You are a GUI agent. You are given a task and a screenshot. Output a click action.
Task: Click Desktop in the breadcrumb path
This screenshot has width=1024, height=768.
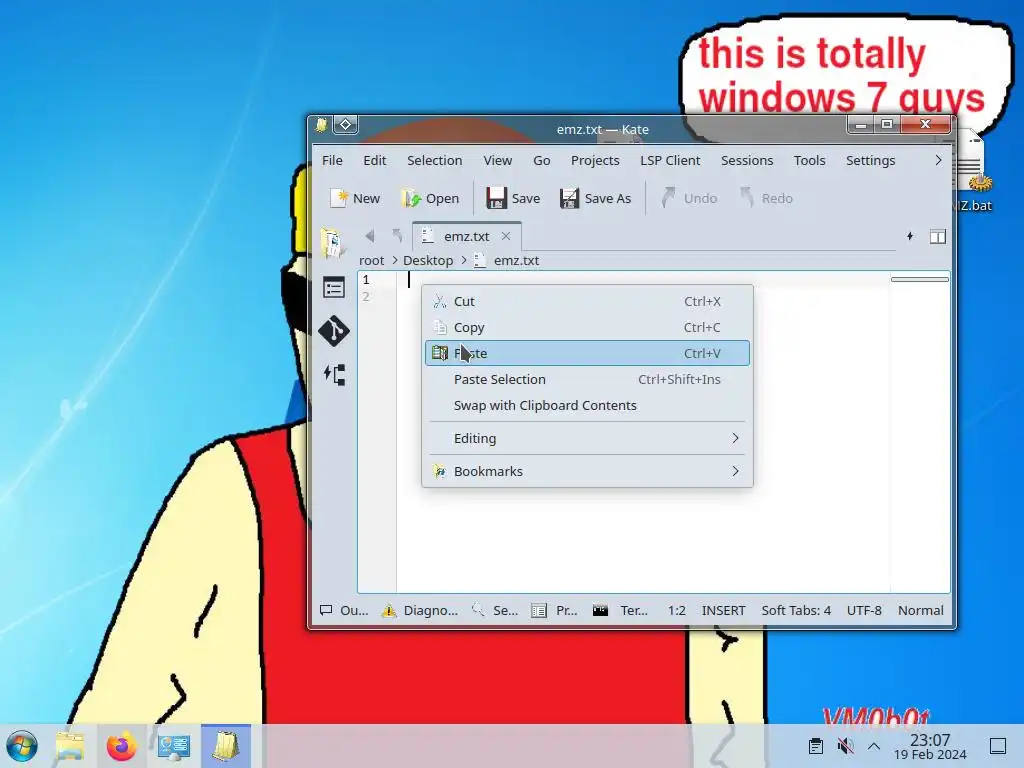click(x=428, y=260)
